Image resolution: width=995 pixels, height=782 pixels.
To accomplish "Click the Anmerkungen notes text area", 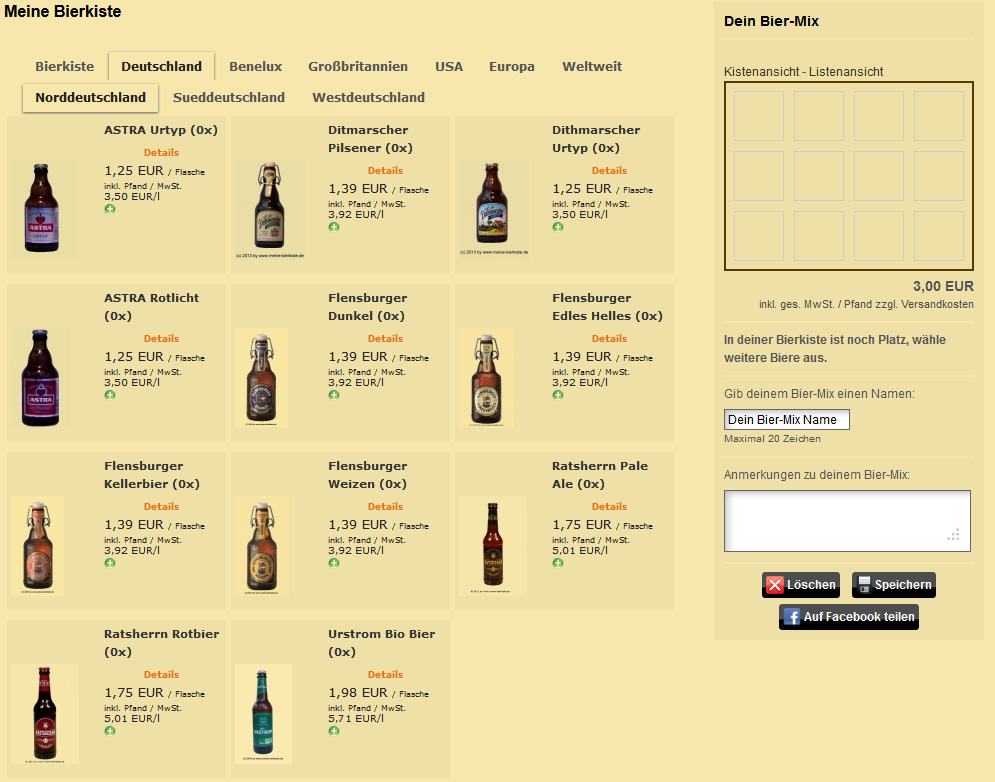I will (847, 520).
